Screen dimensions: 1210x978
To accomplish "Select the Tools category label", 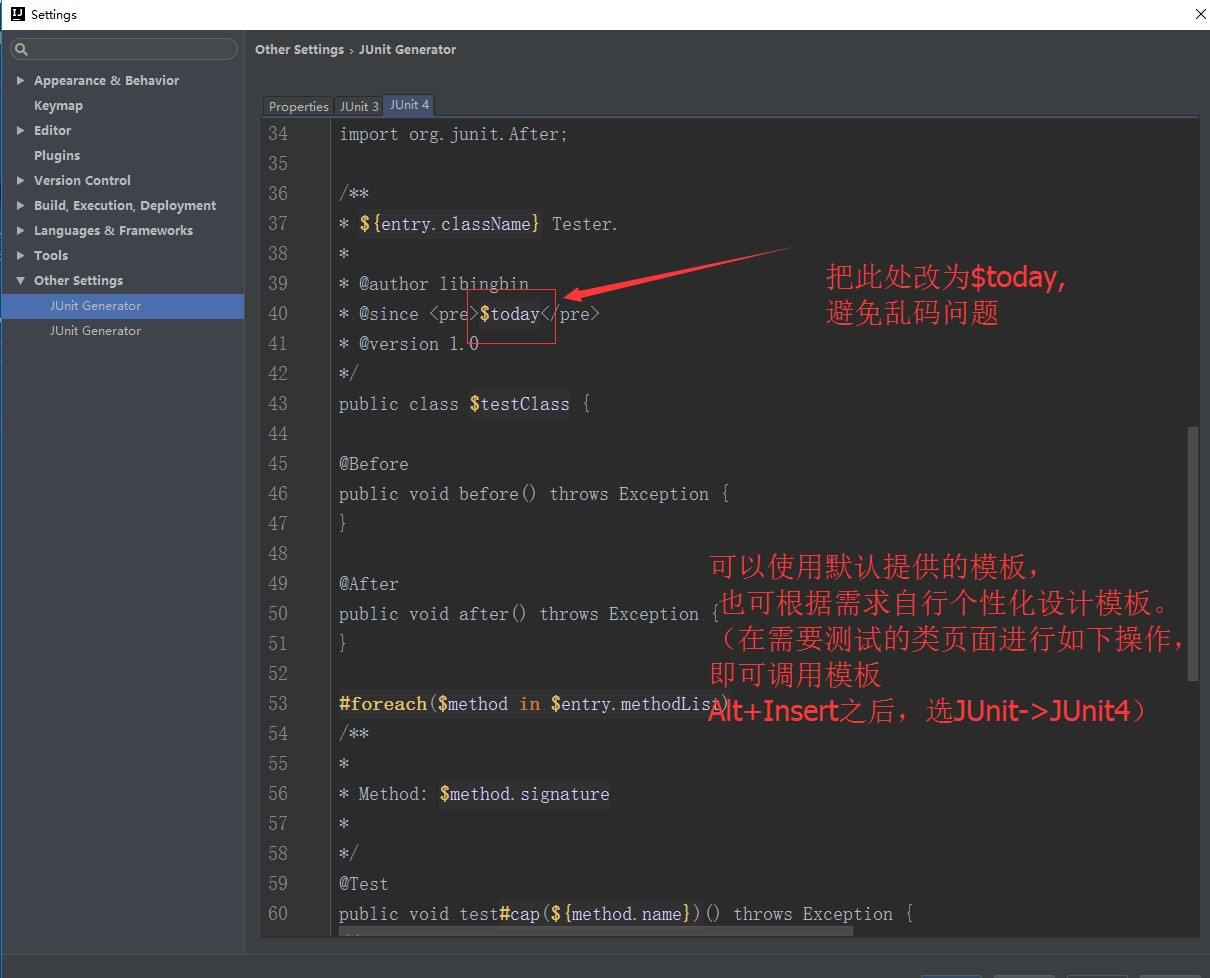I will point(51,255).
